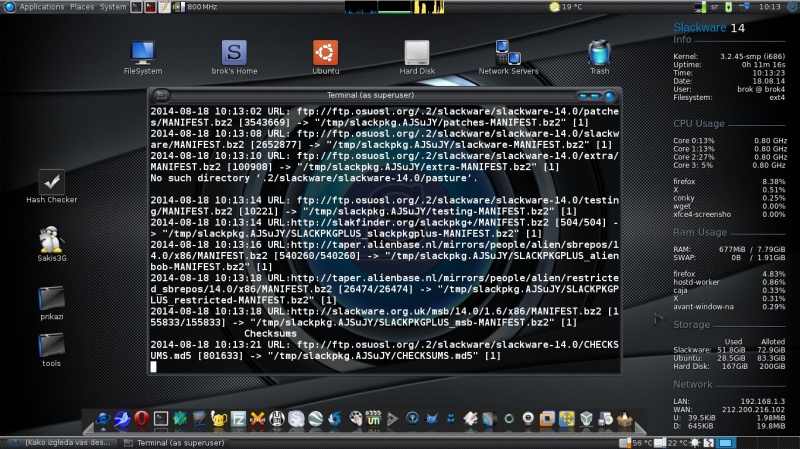Click LAN address 192.168.1.3 in conky
The image size is (800, 449).
pos(762,401)
